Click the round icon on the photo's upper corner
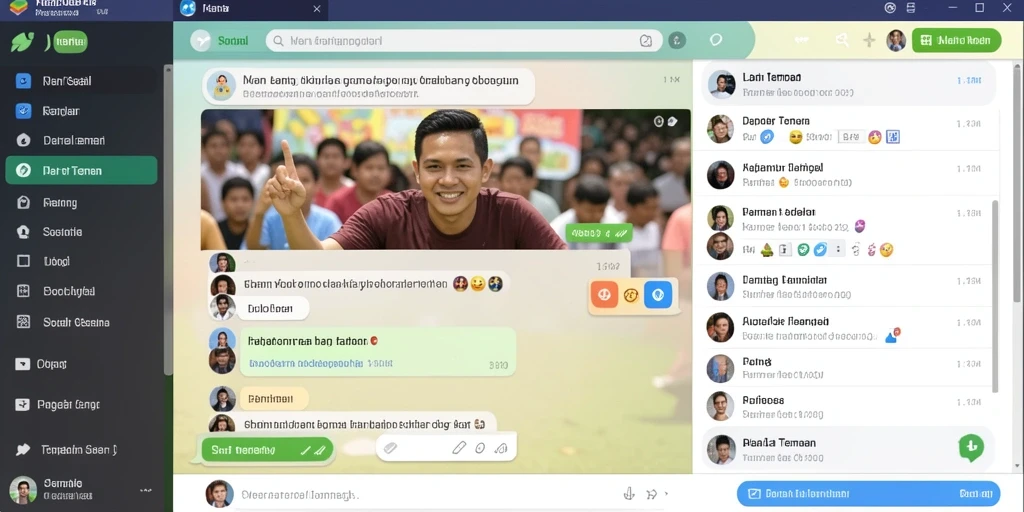Screen dimensions: 1024x512 (x=658, y=121)
